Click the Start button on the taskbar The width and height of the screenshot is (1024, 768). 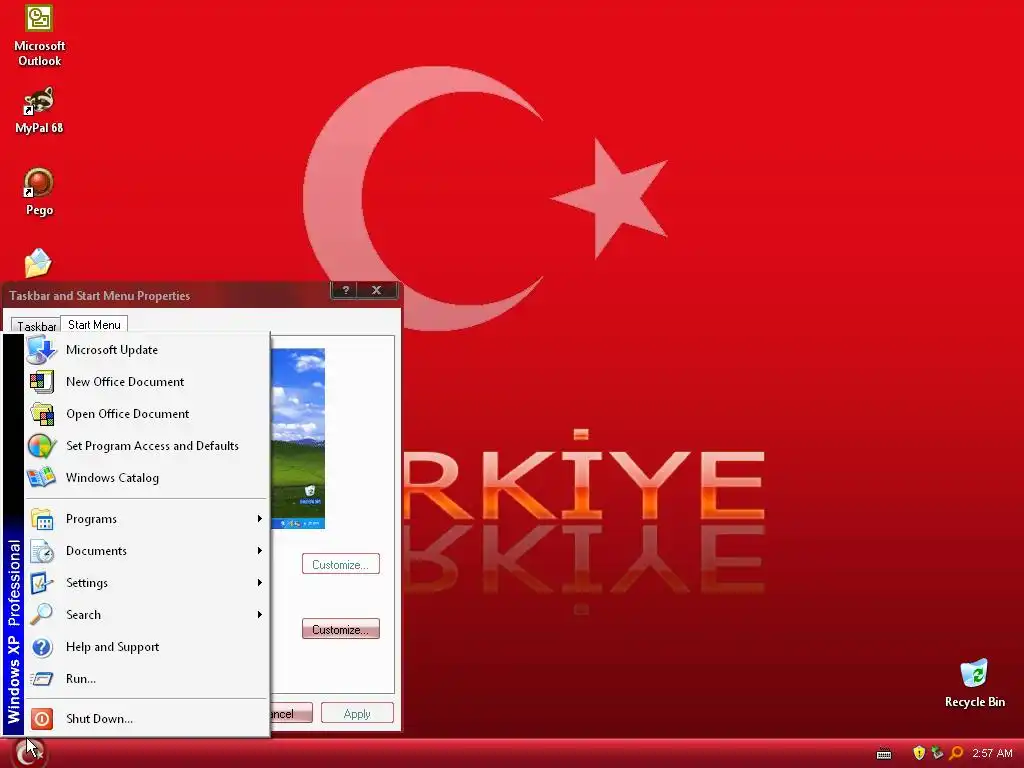click(x=29, y=753)
